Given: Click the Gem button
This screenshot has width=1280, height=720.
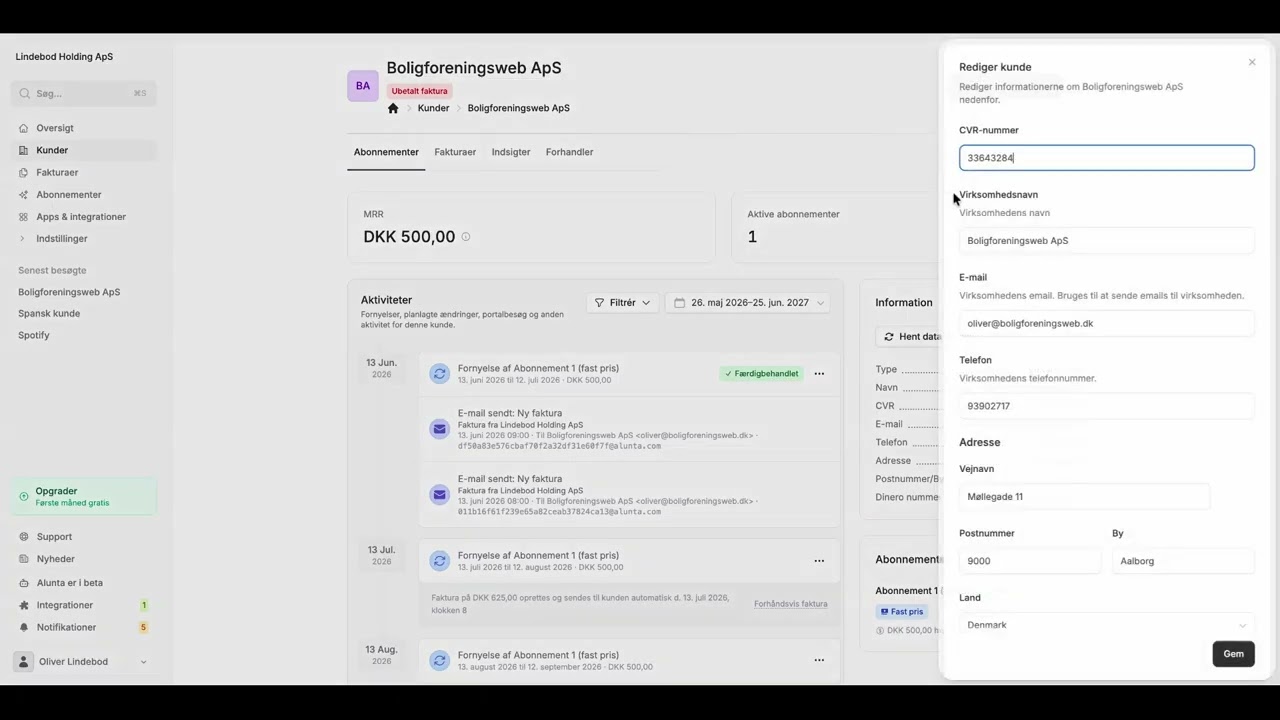Looking at the screenshot, I should [1233, 654].
